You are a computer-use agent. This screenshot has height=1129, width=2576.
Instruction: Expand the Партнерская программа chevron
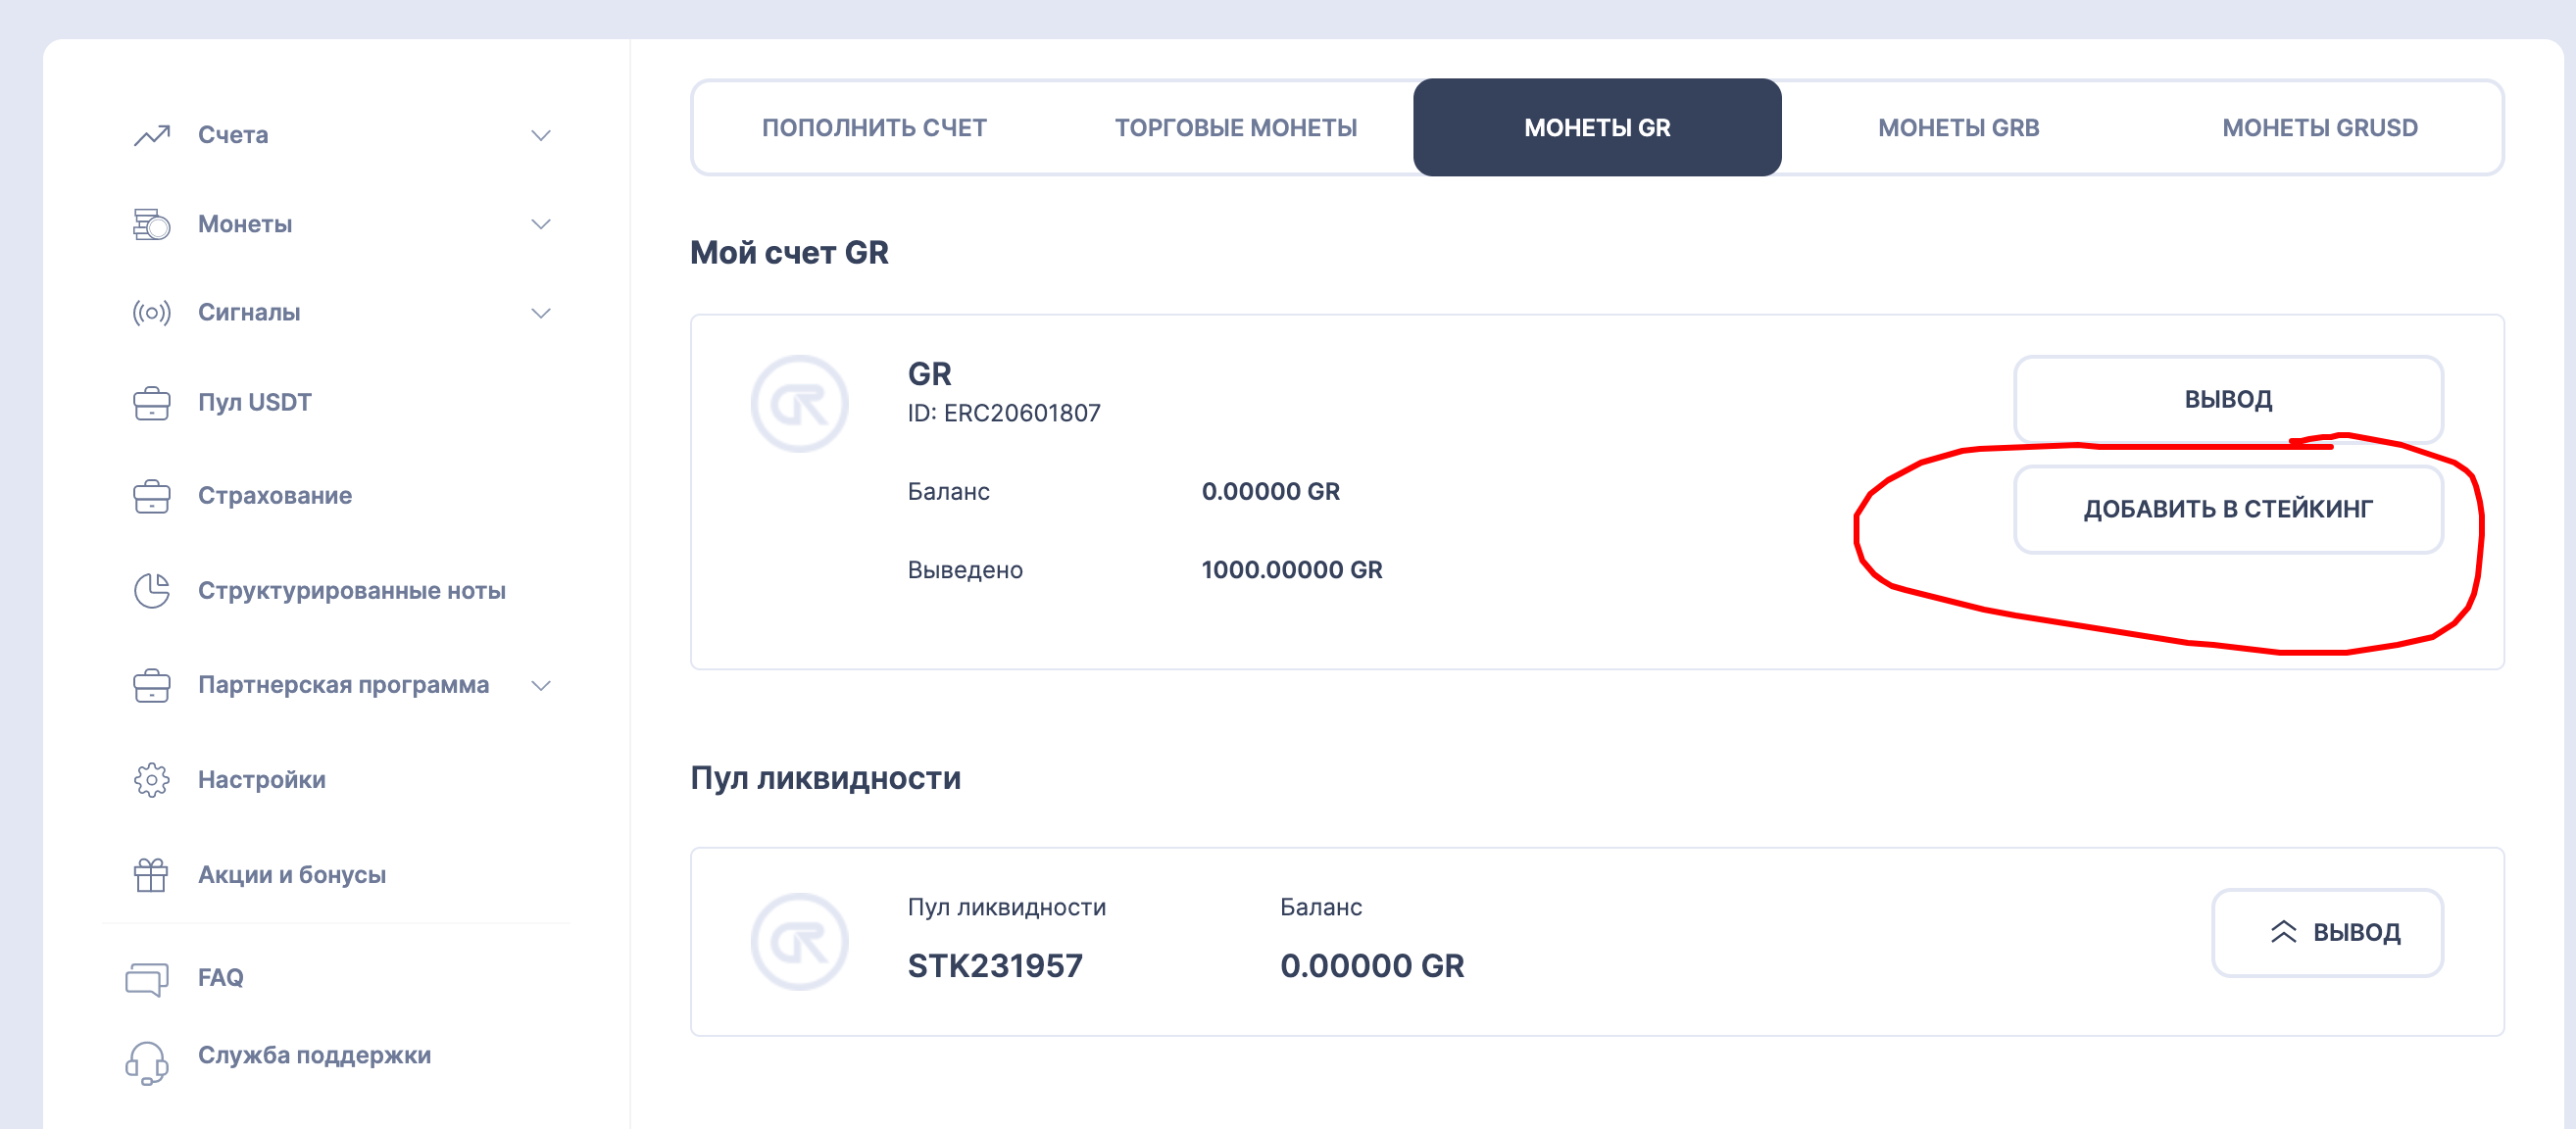point(541,686)
